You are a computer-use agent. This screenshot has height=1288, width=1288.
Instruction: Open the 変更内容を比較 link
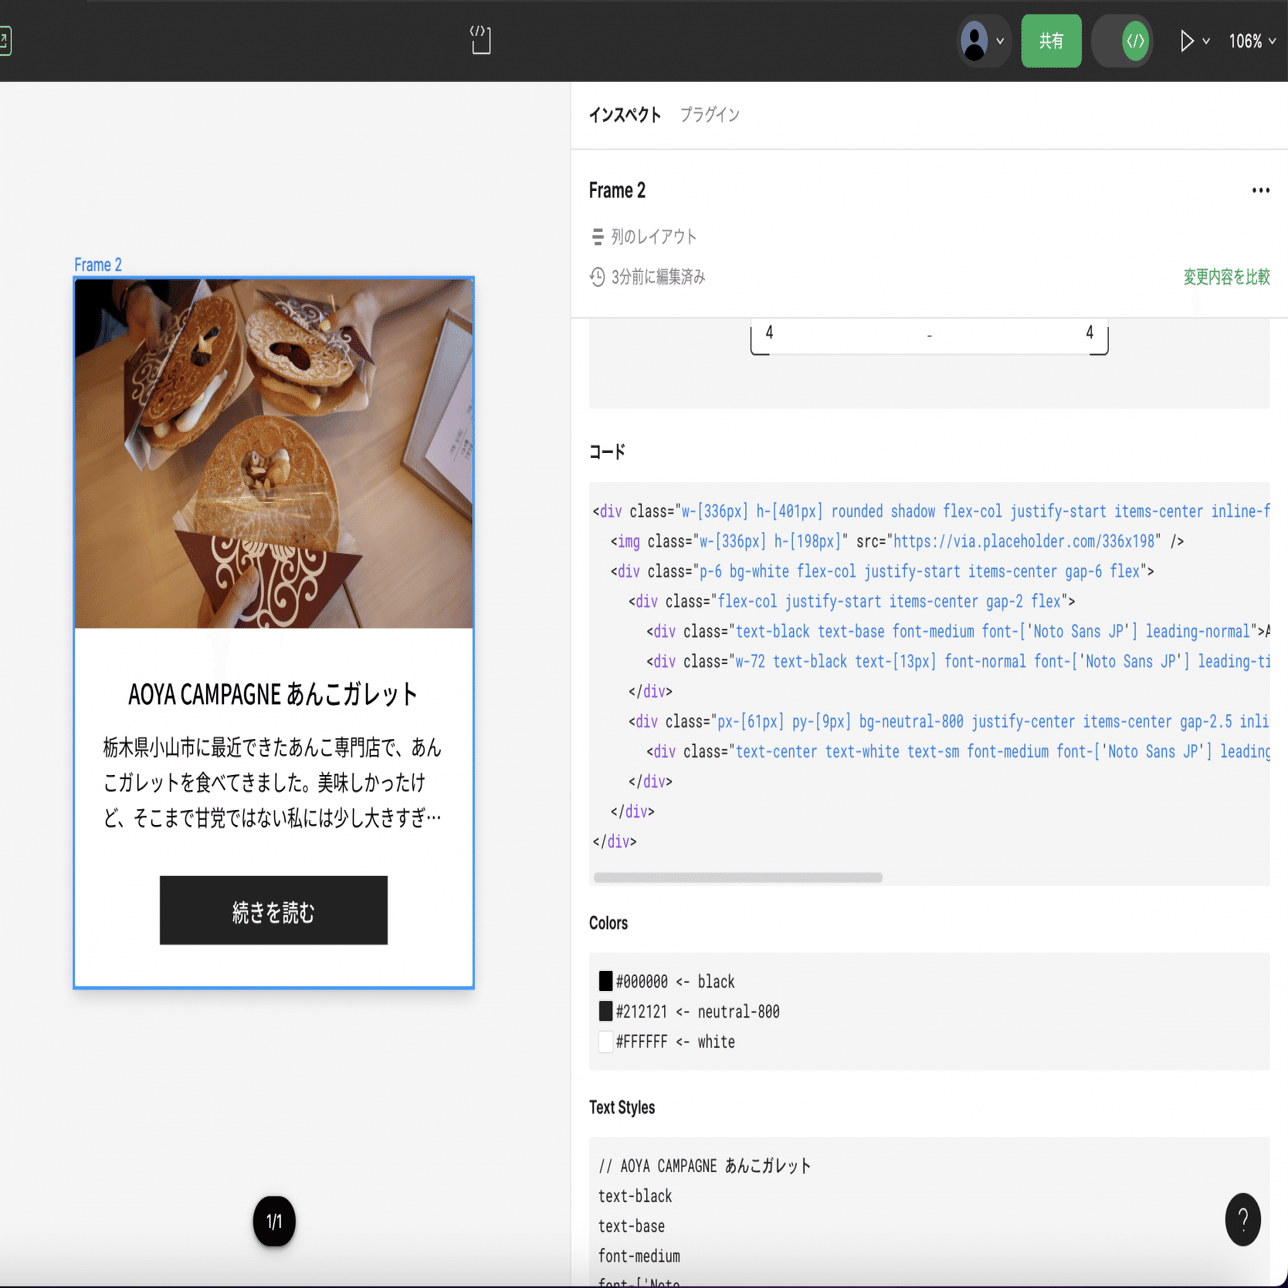point(1226,277)
